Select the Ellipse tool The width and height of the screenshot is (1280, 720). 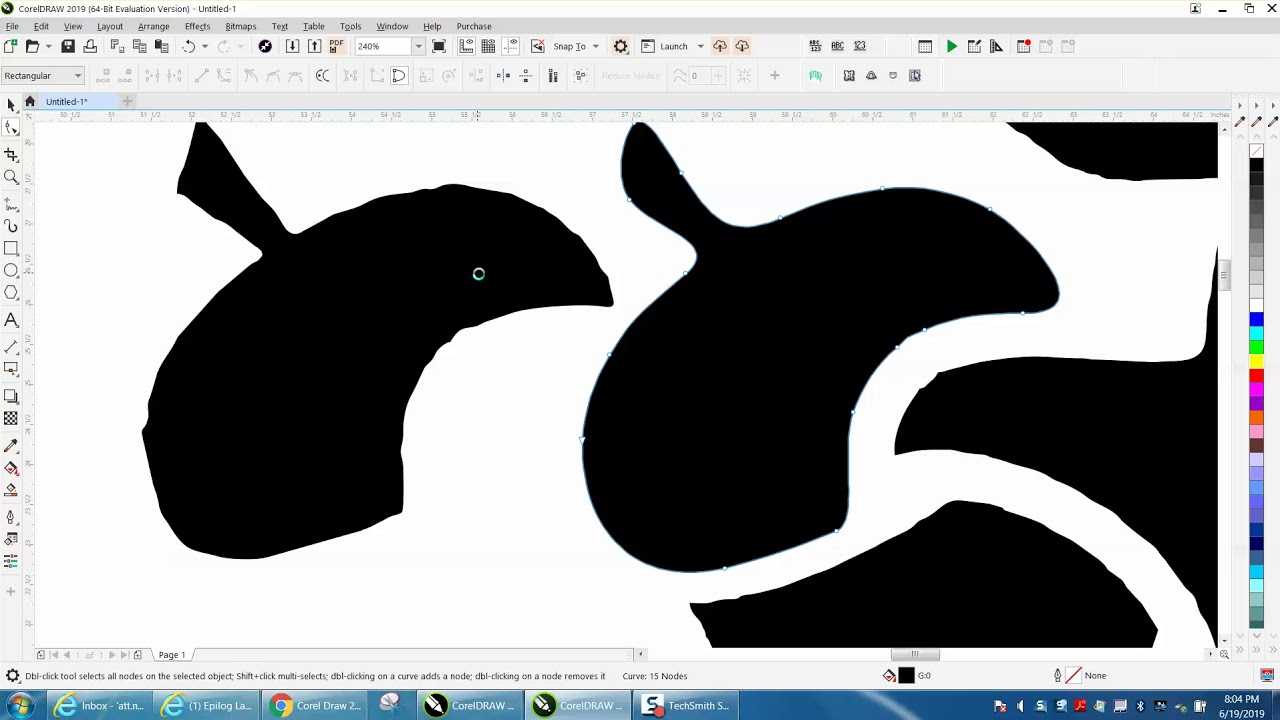pyautogui.click(x=11, y=270)
